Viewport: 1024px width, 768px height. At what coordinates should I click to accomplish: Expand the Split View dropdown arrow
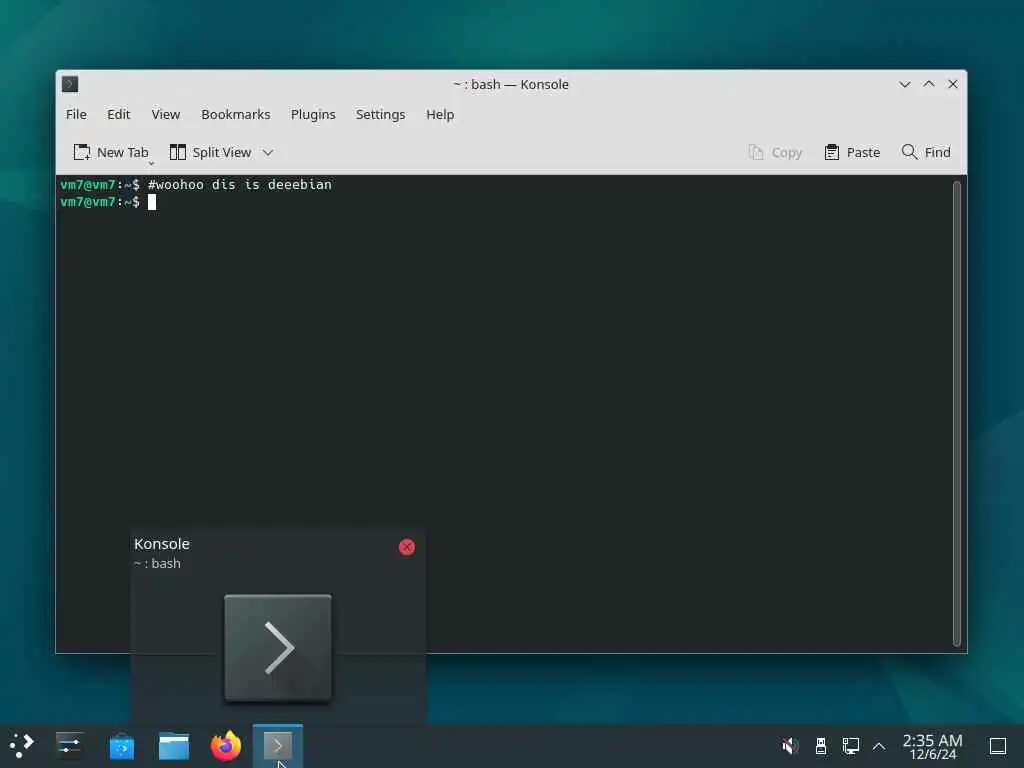point(268,152)
